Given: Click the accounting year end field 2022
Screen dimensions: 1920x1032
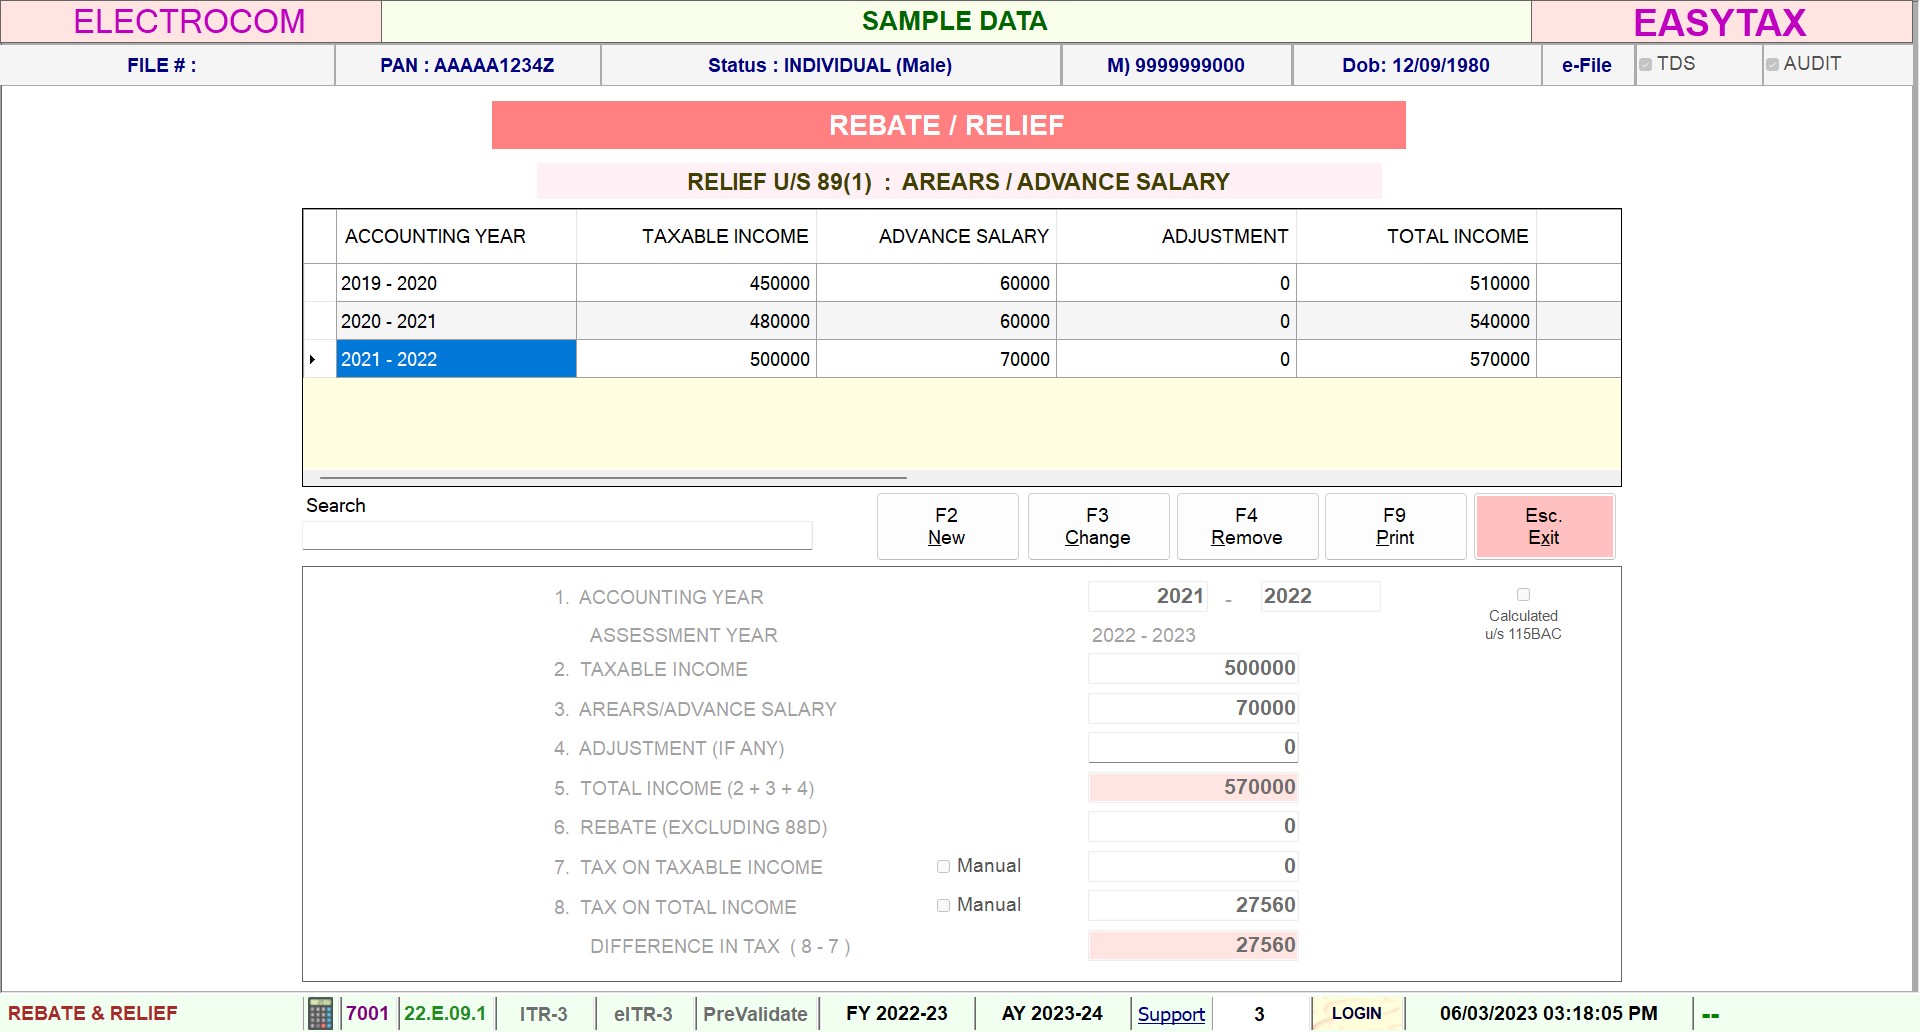Looking at the screenshot, I should click(x=1320, y=596).
